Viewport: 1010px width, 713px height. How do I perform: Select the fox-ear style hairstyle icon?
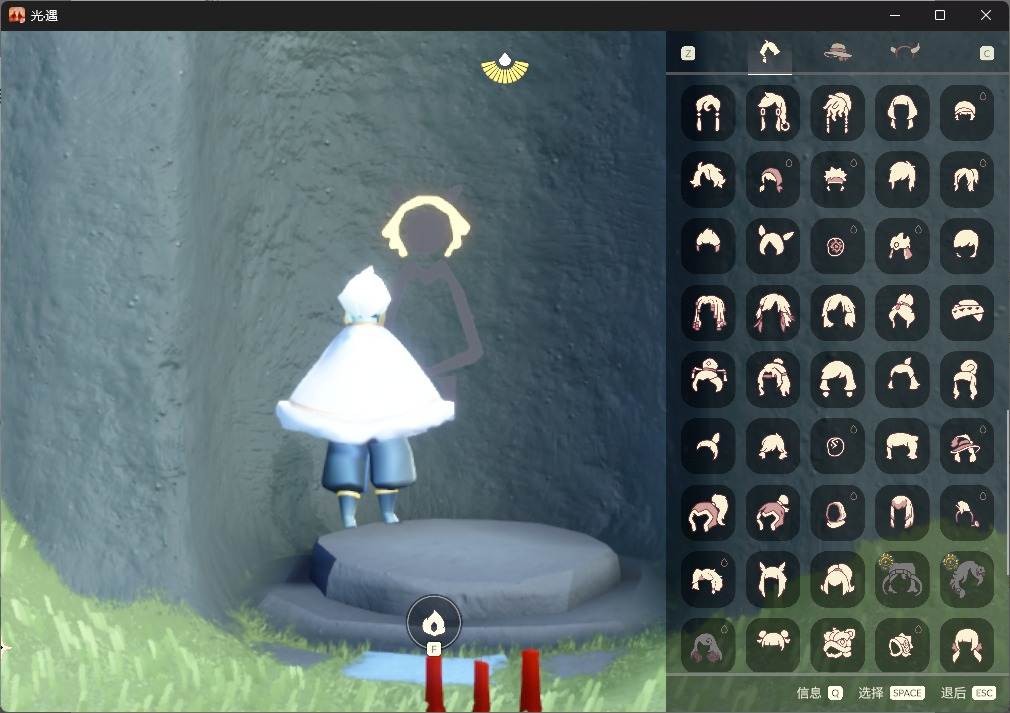coord(773,245)
